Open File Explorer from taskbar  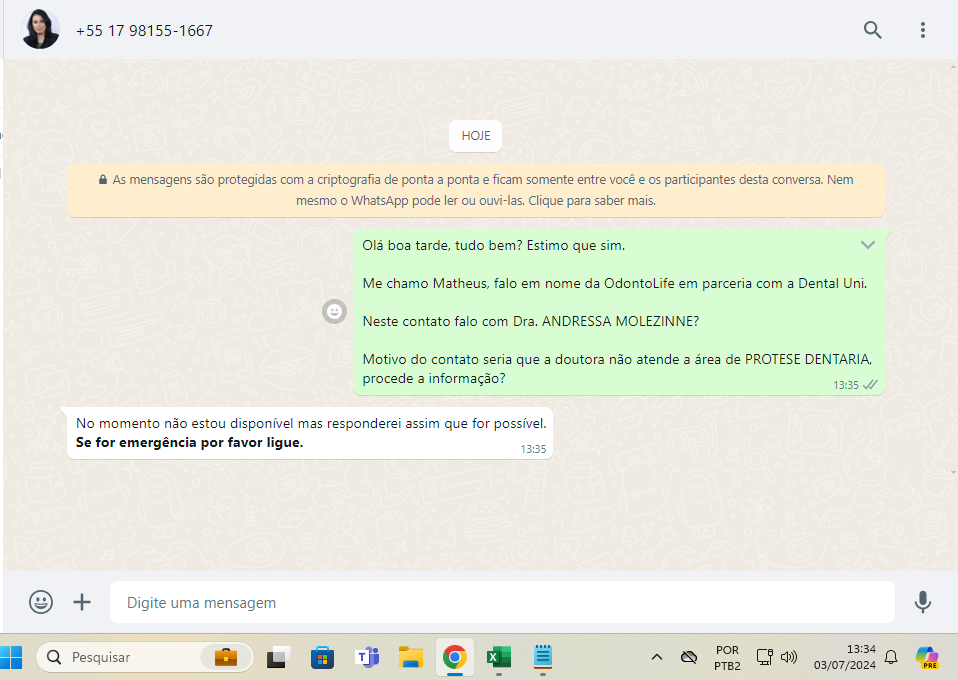click(x=411, y=657)
